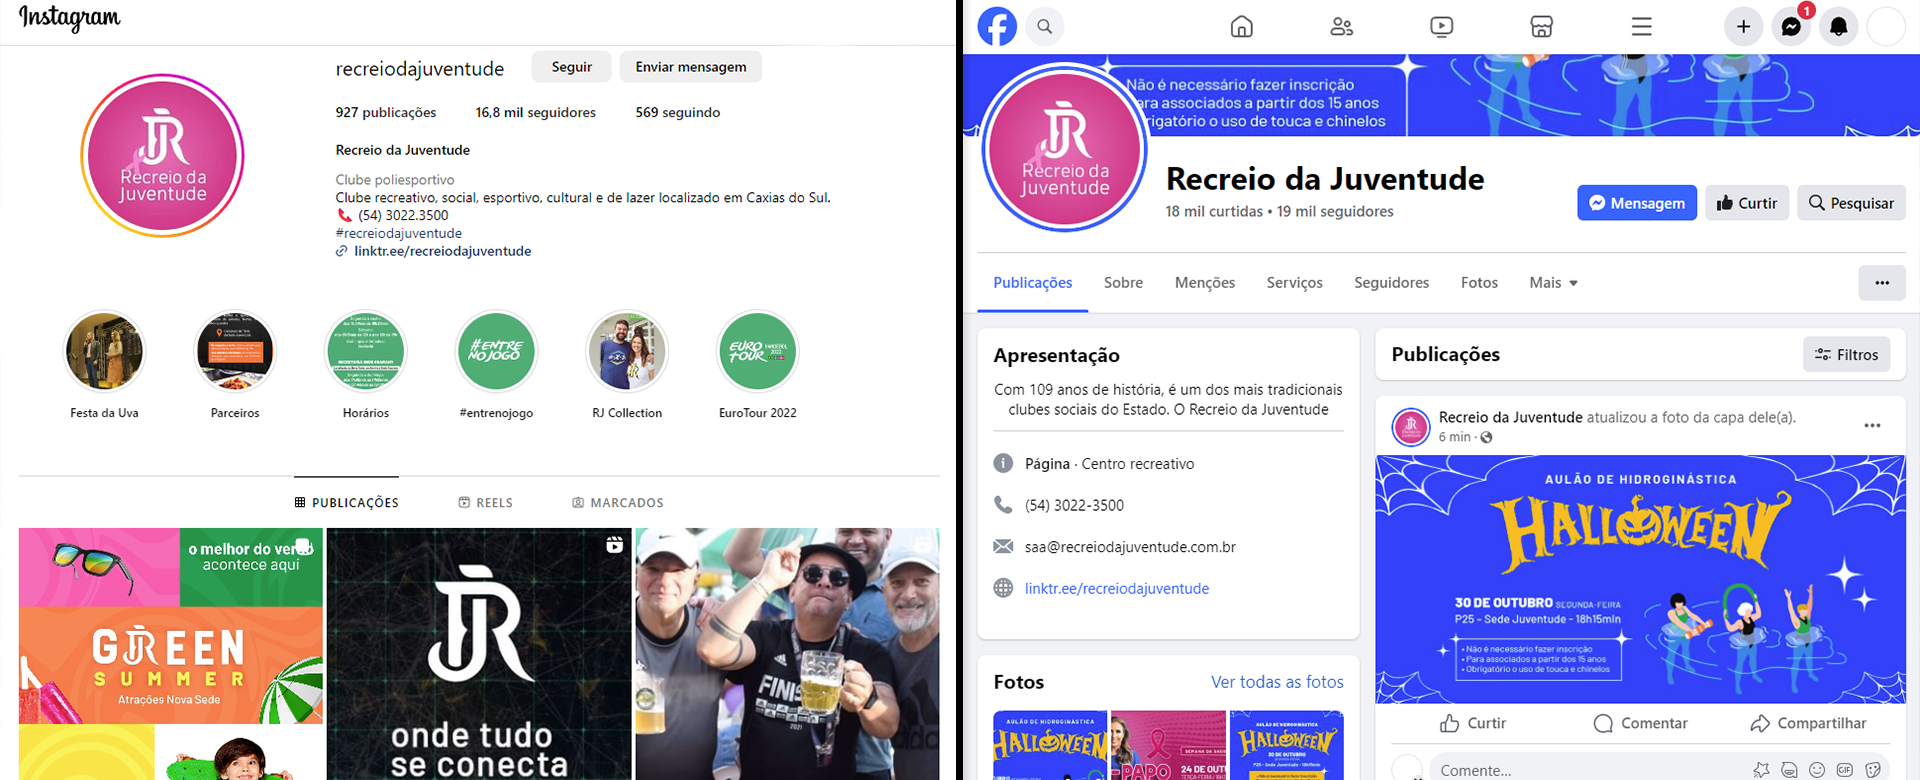Click the email envelope icon
The image size is (1920, 780).
pyautogui.click(x=1003, y=546)
